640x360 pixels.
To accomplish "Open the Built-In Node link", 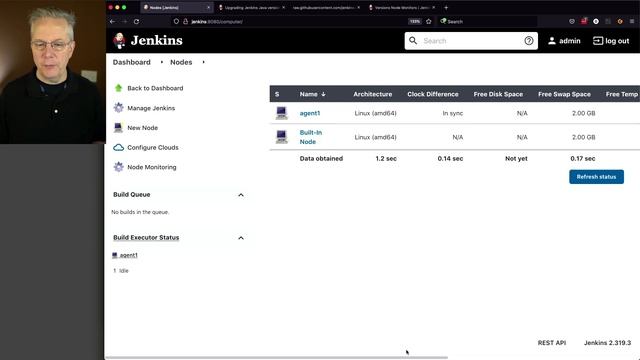I will coord(311,137).
